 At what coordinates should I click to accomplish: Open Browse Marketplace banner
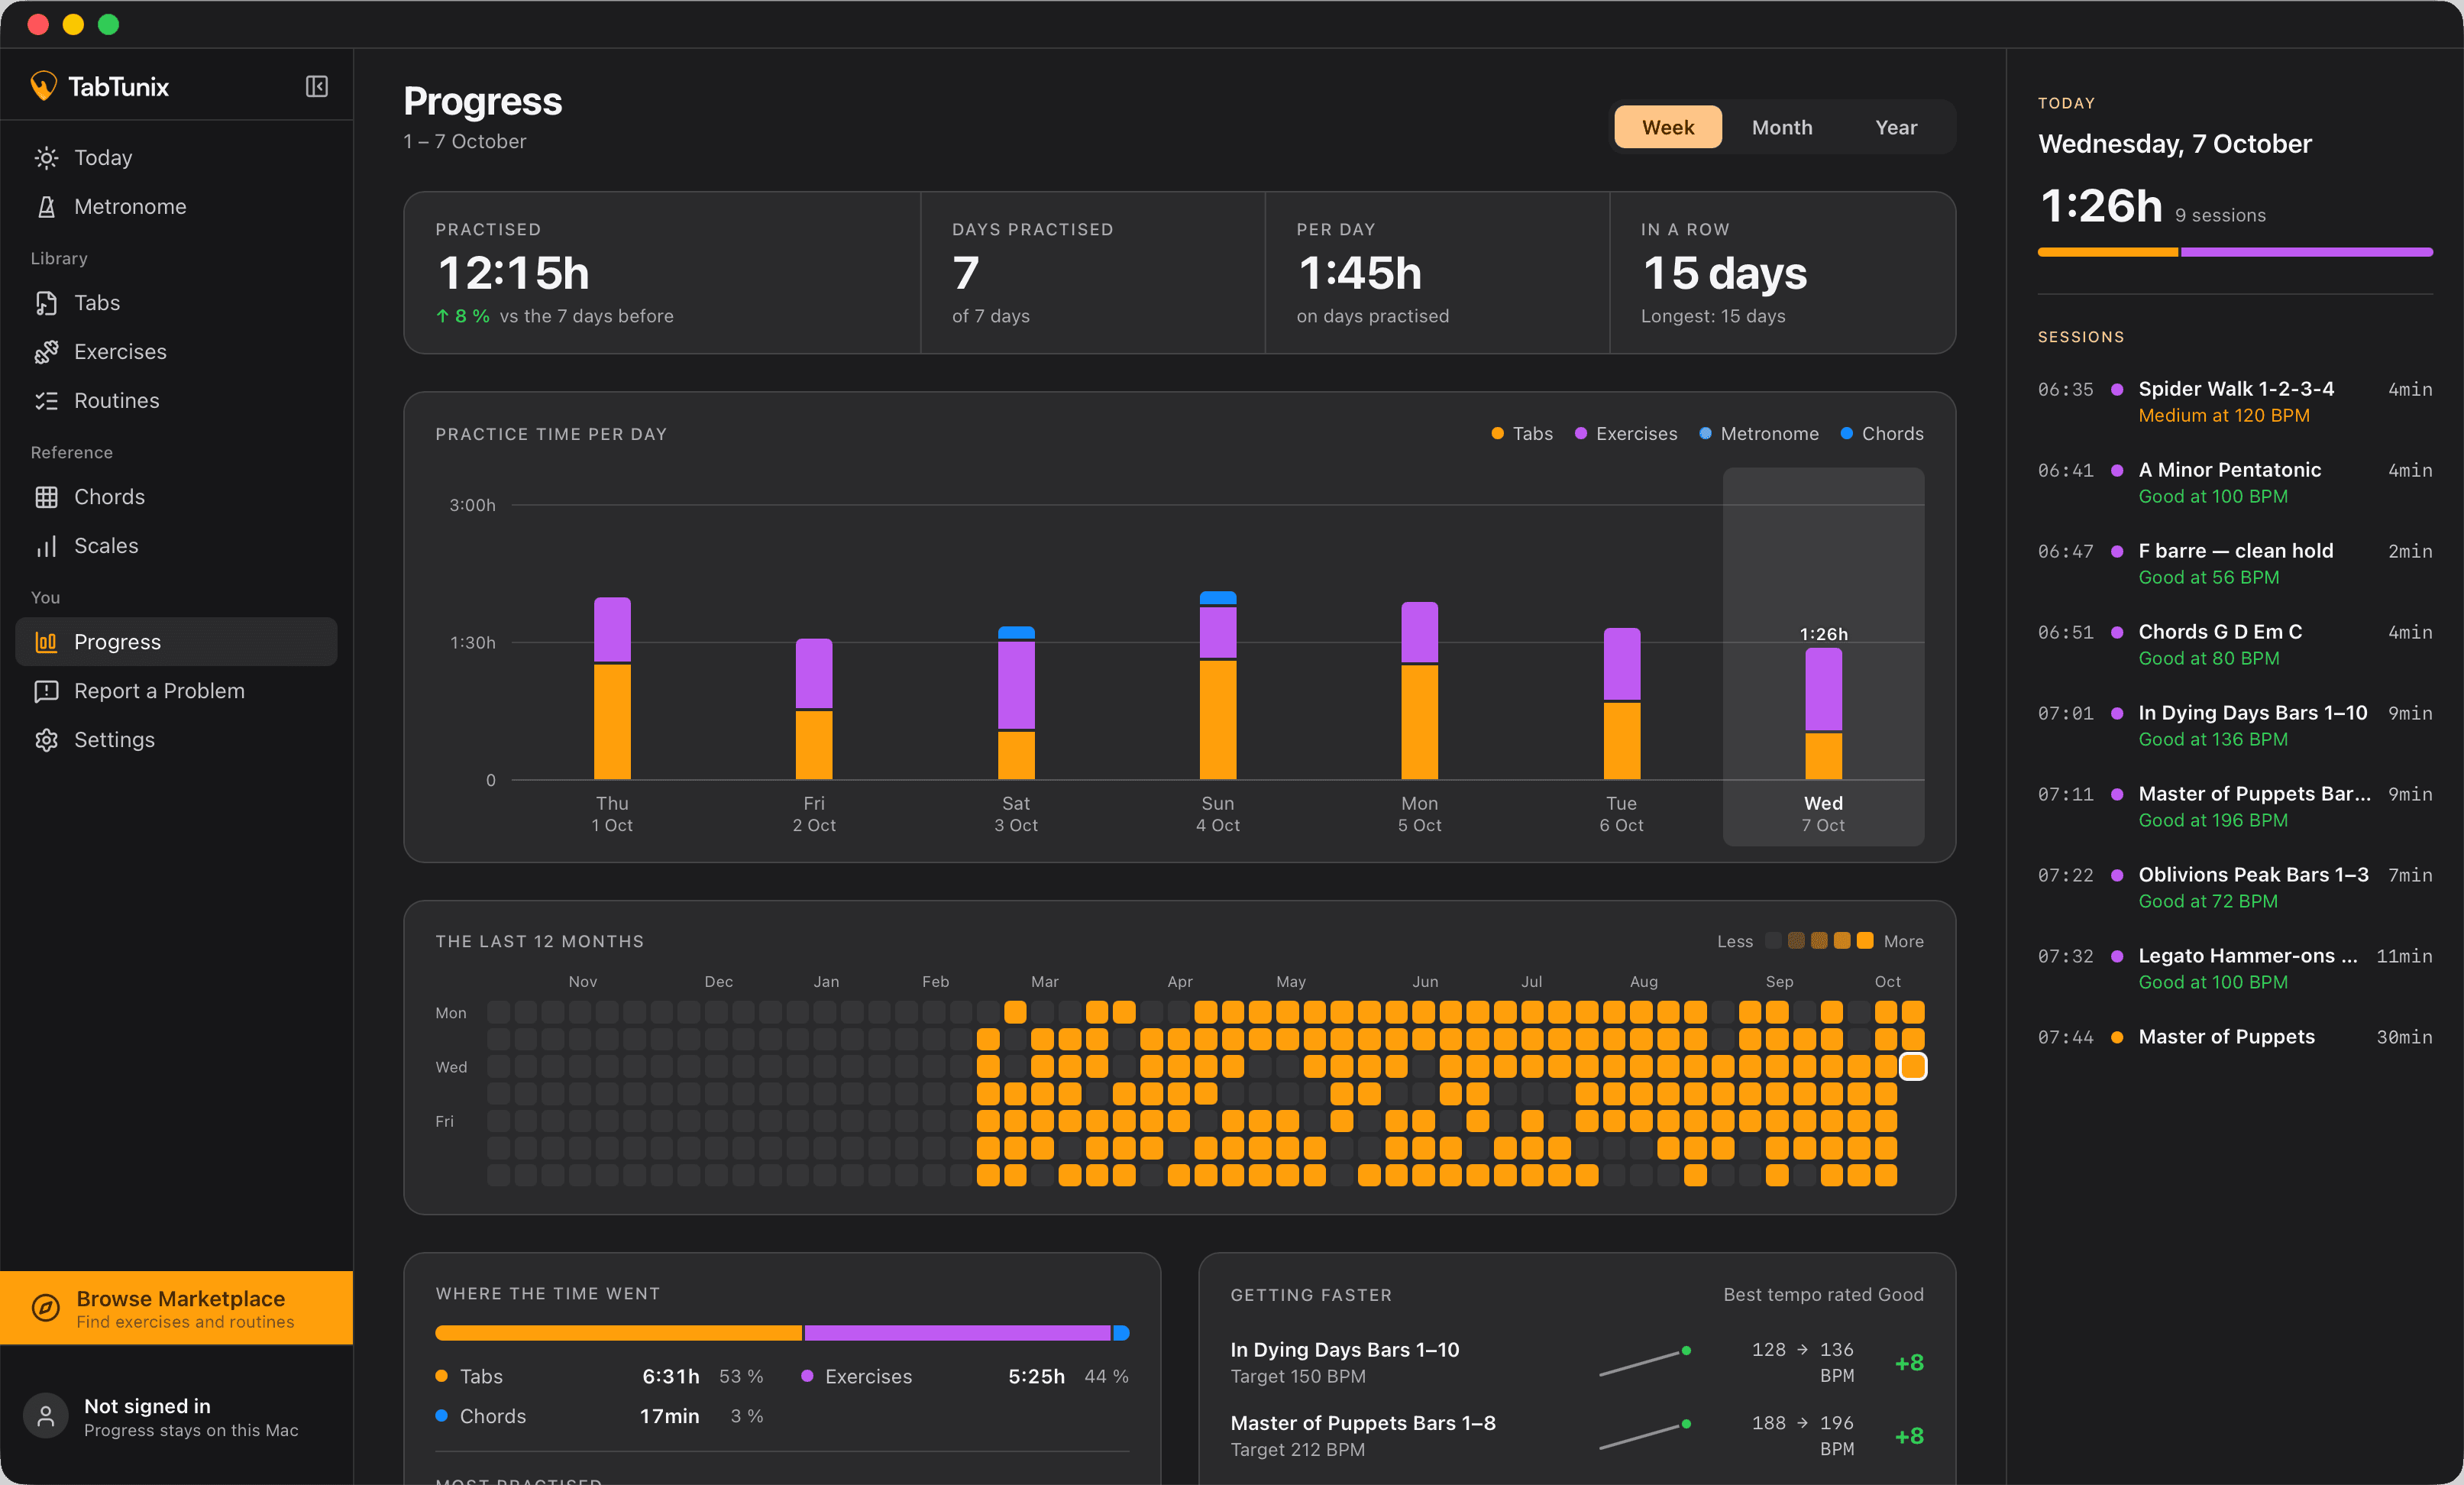[176, 1308]
